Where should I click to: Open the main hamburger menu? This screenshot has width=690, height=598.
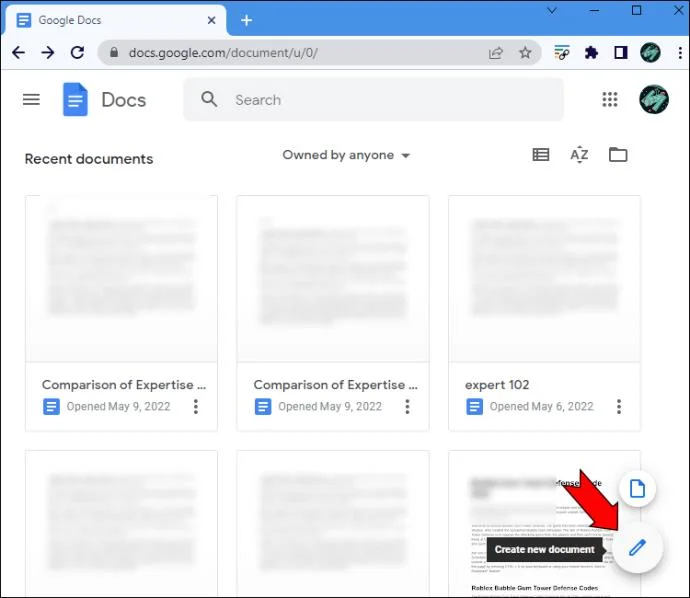click(31, 99)
